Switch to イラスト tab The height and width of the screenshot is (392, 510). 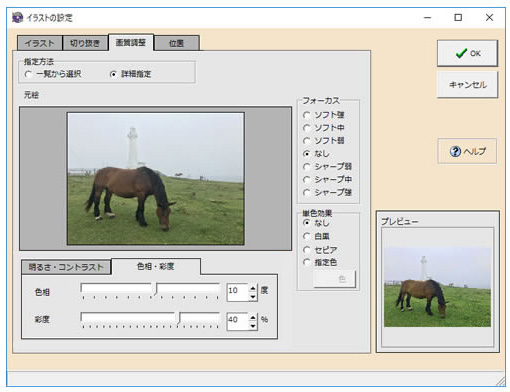[x=39, y=43]
